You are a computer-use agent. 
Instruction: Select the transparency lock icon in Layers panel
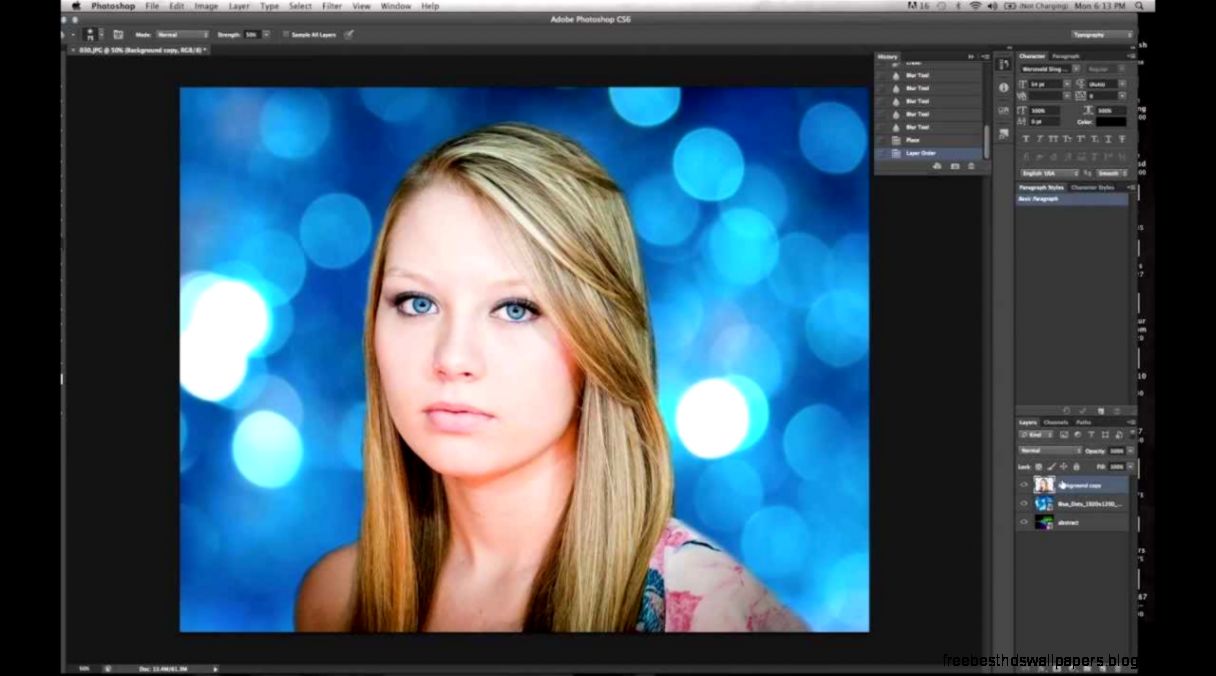click(1037, 466)
